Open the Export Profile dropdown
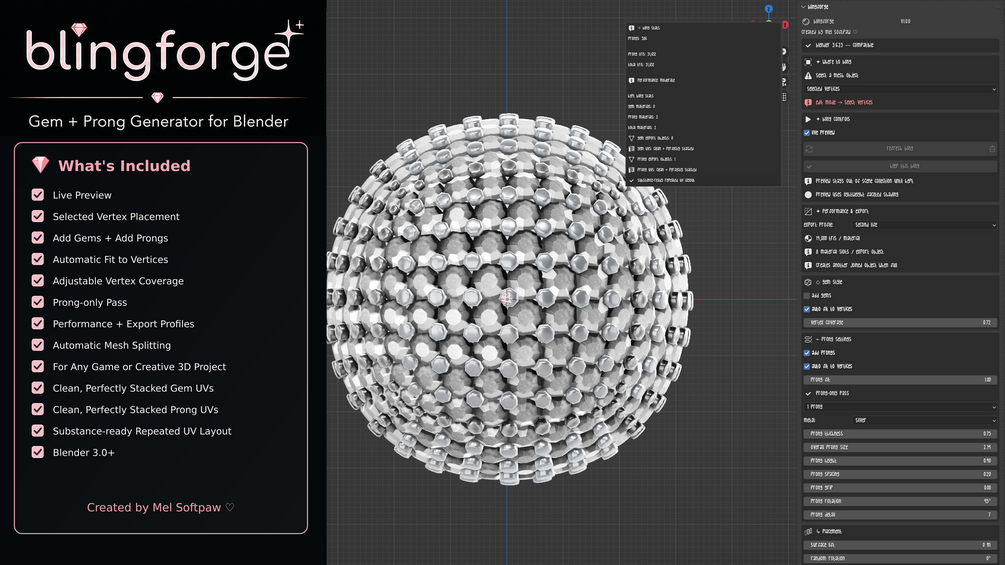 (x=925, y=225)
